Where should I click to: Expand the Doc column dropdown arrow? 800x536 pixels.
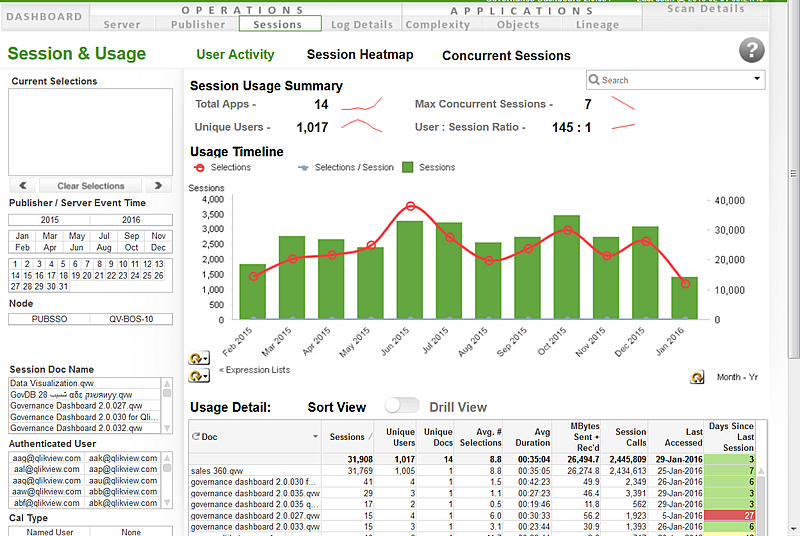click(316, 437)
